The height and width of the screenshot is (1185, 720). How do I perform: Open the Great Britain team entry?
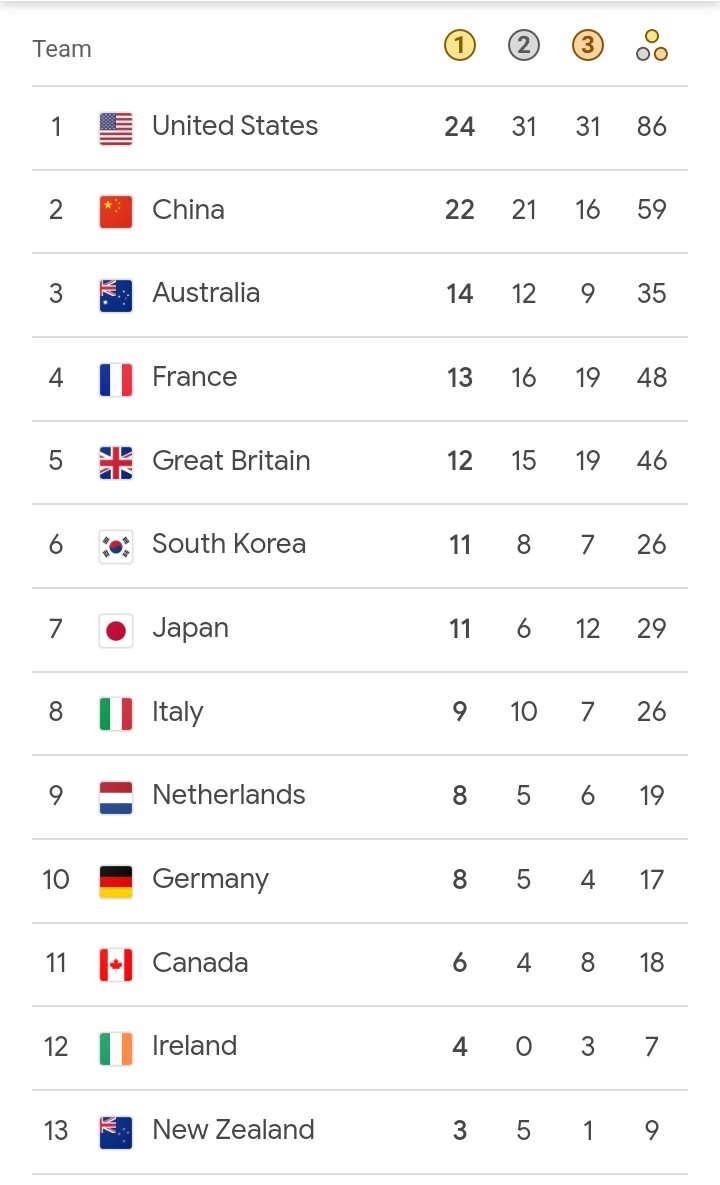[231, 461]
